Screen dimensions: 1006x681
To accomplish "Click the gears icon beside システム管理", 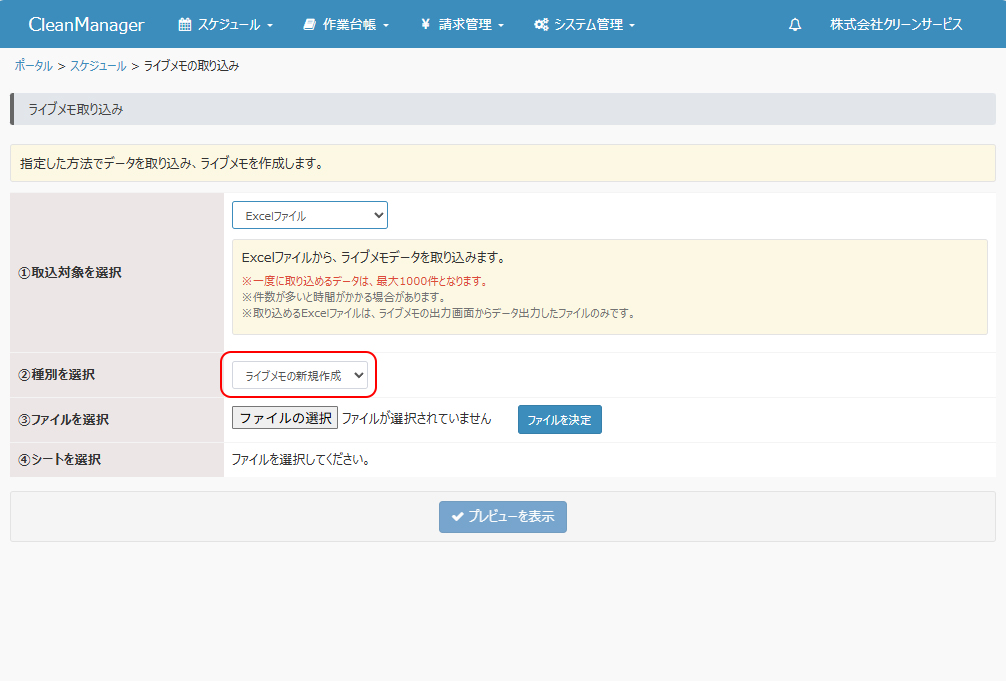I will pos(541,24).
